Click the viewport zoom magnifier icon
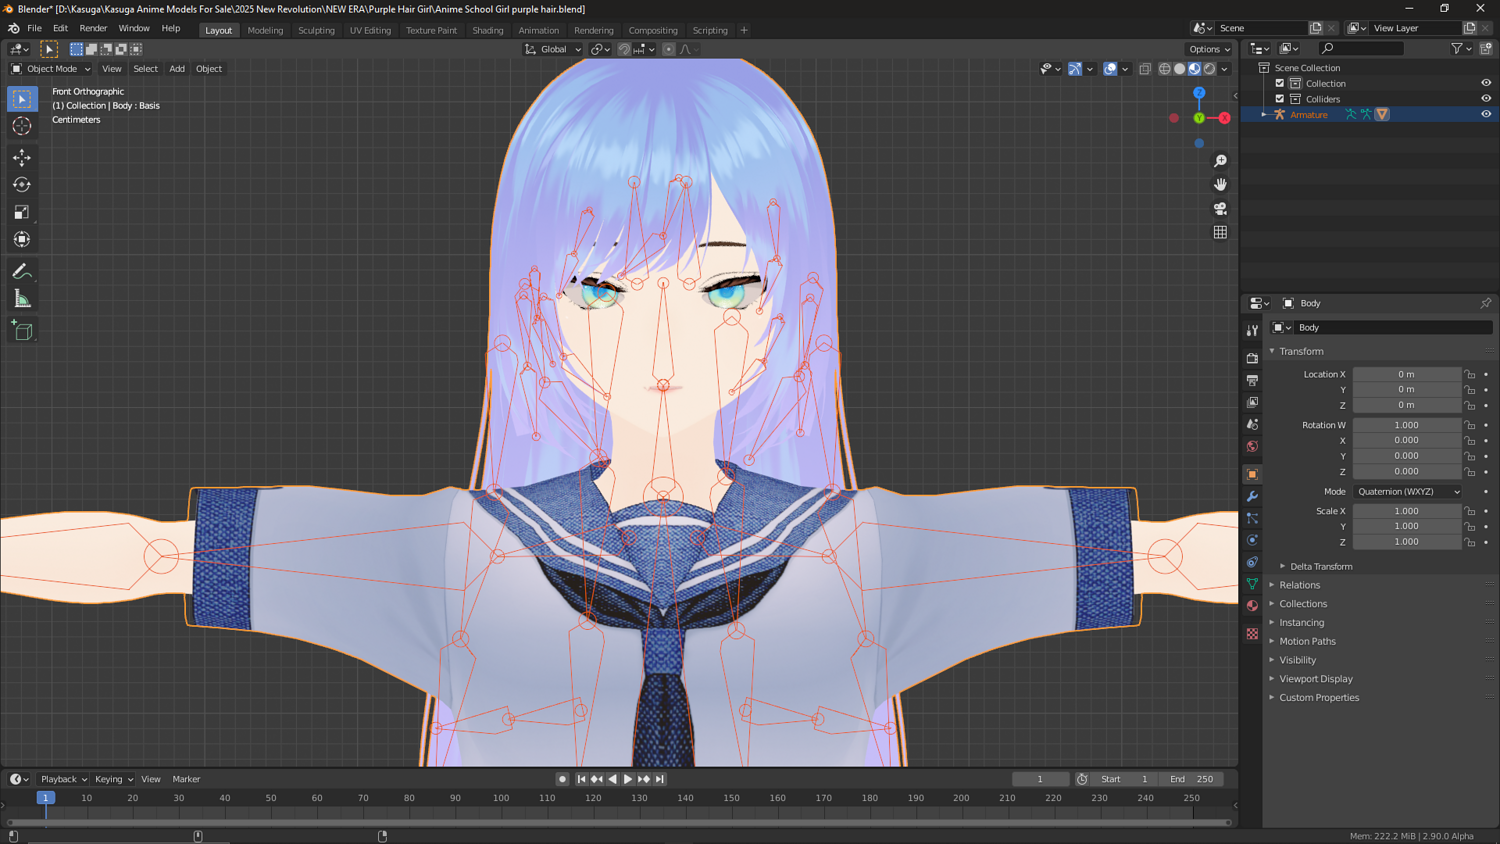 (x=1220, y=161)
